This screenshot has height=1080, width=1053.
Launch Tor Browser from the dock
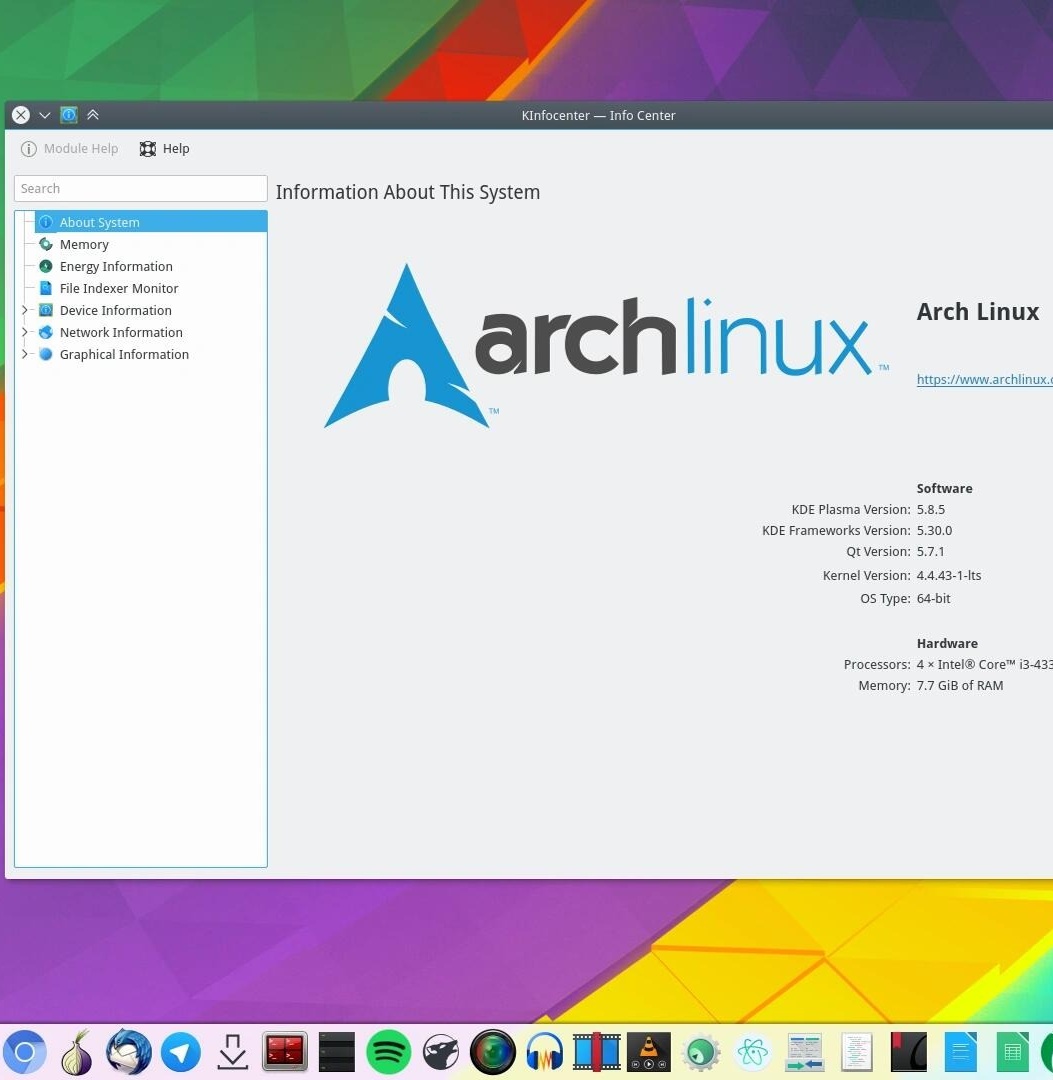(76, 1052)
